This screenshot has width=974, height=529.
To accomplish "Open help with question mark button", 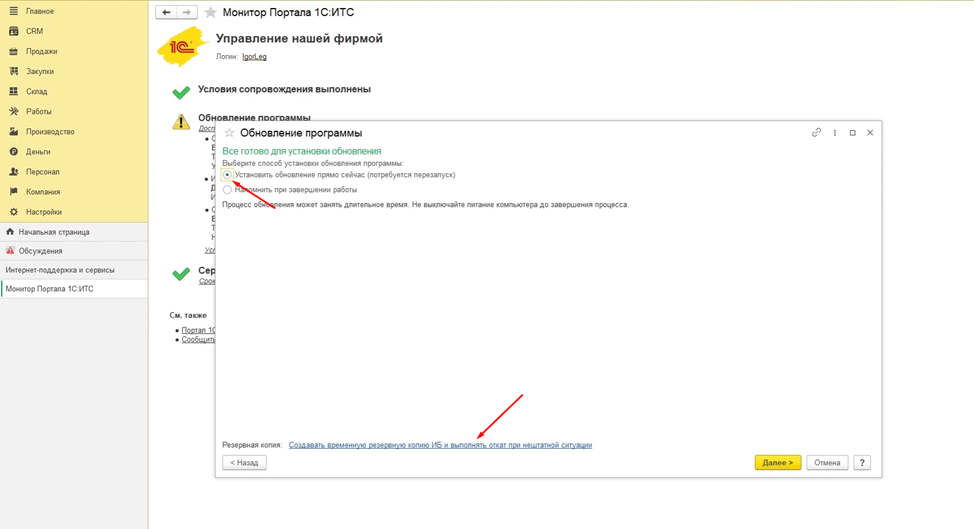I will (x=862, y=463).
